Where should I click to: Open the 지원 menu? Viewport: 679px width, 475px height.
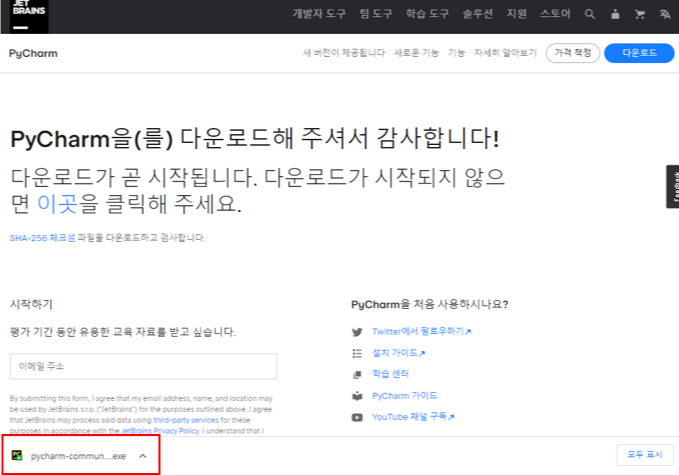pyautogui.click(x=517, y=14)
